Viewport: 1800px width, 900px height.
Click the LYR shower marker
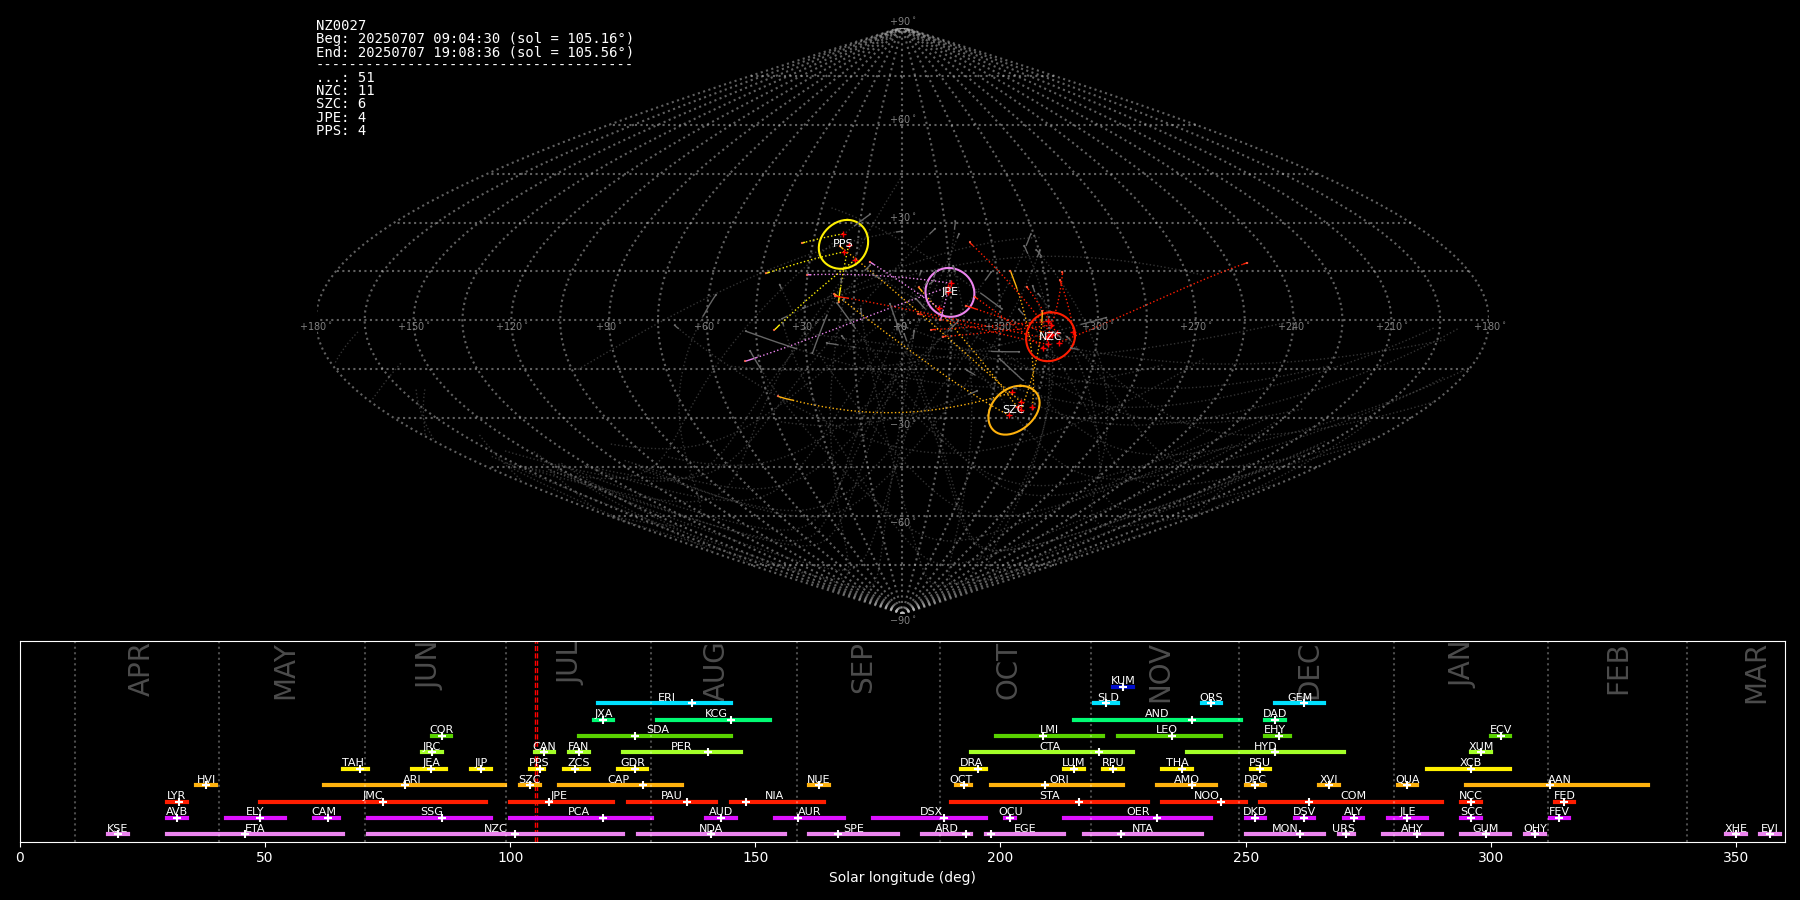[178, 802]
